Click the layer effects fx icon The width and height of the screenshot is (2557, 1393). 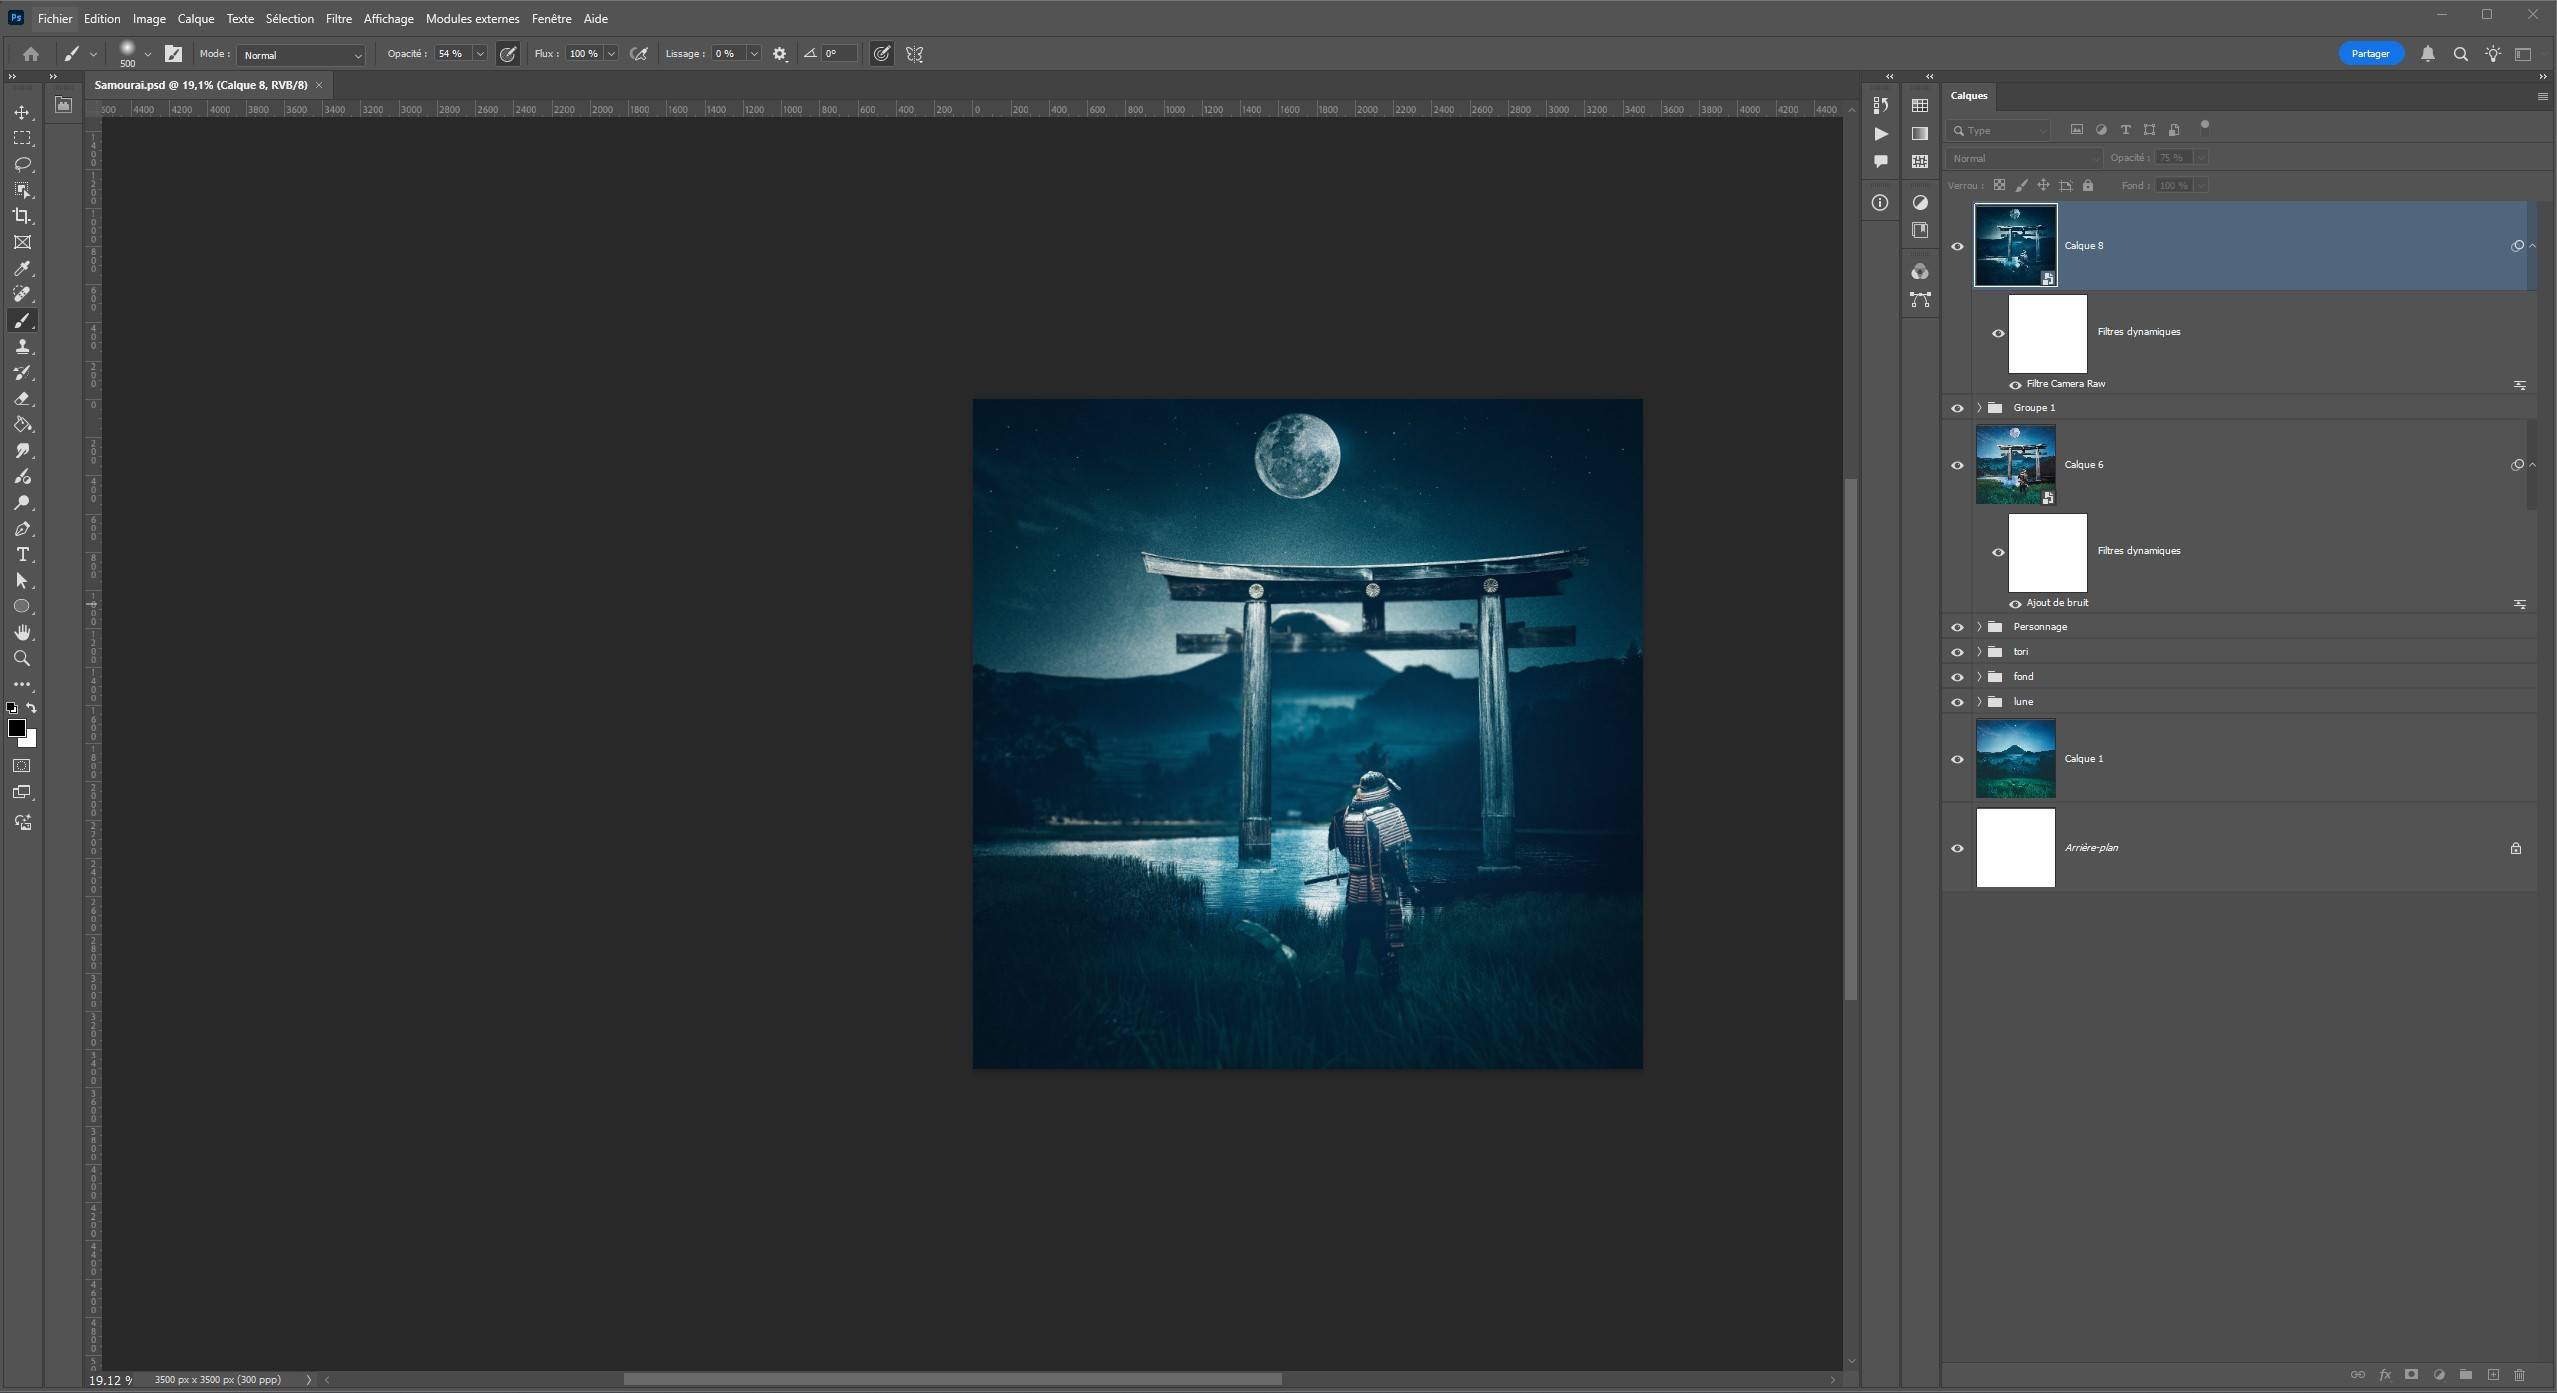2385,1375
